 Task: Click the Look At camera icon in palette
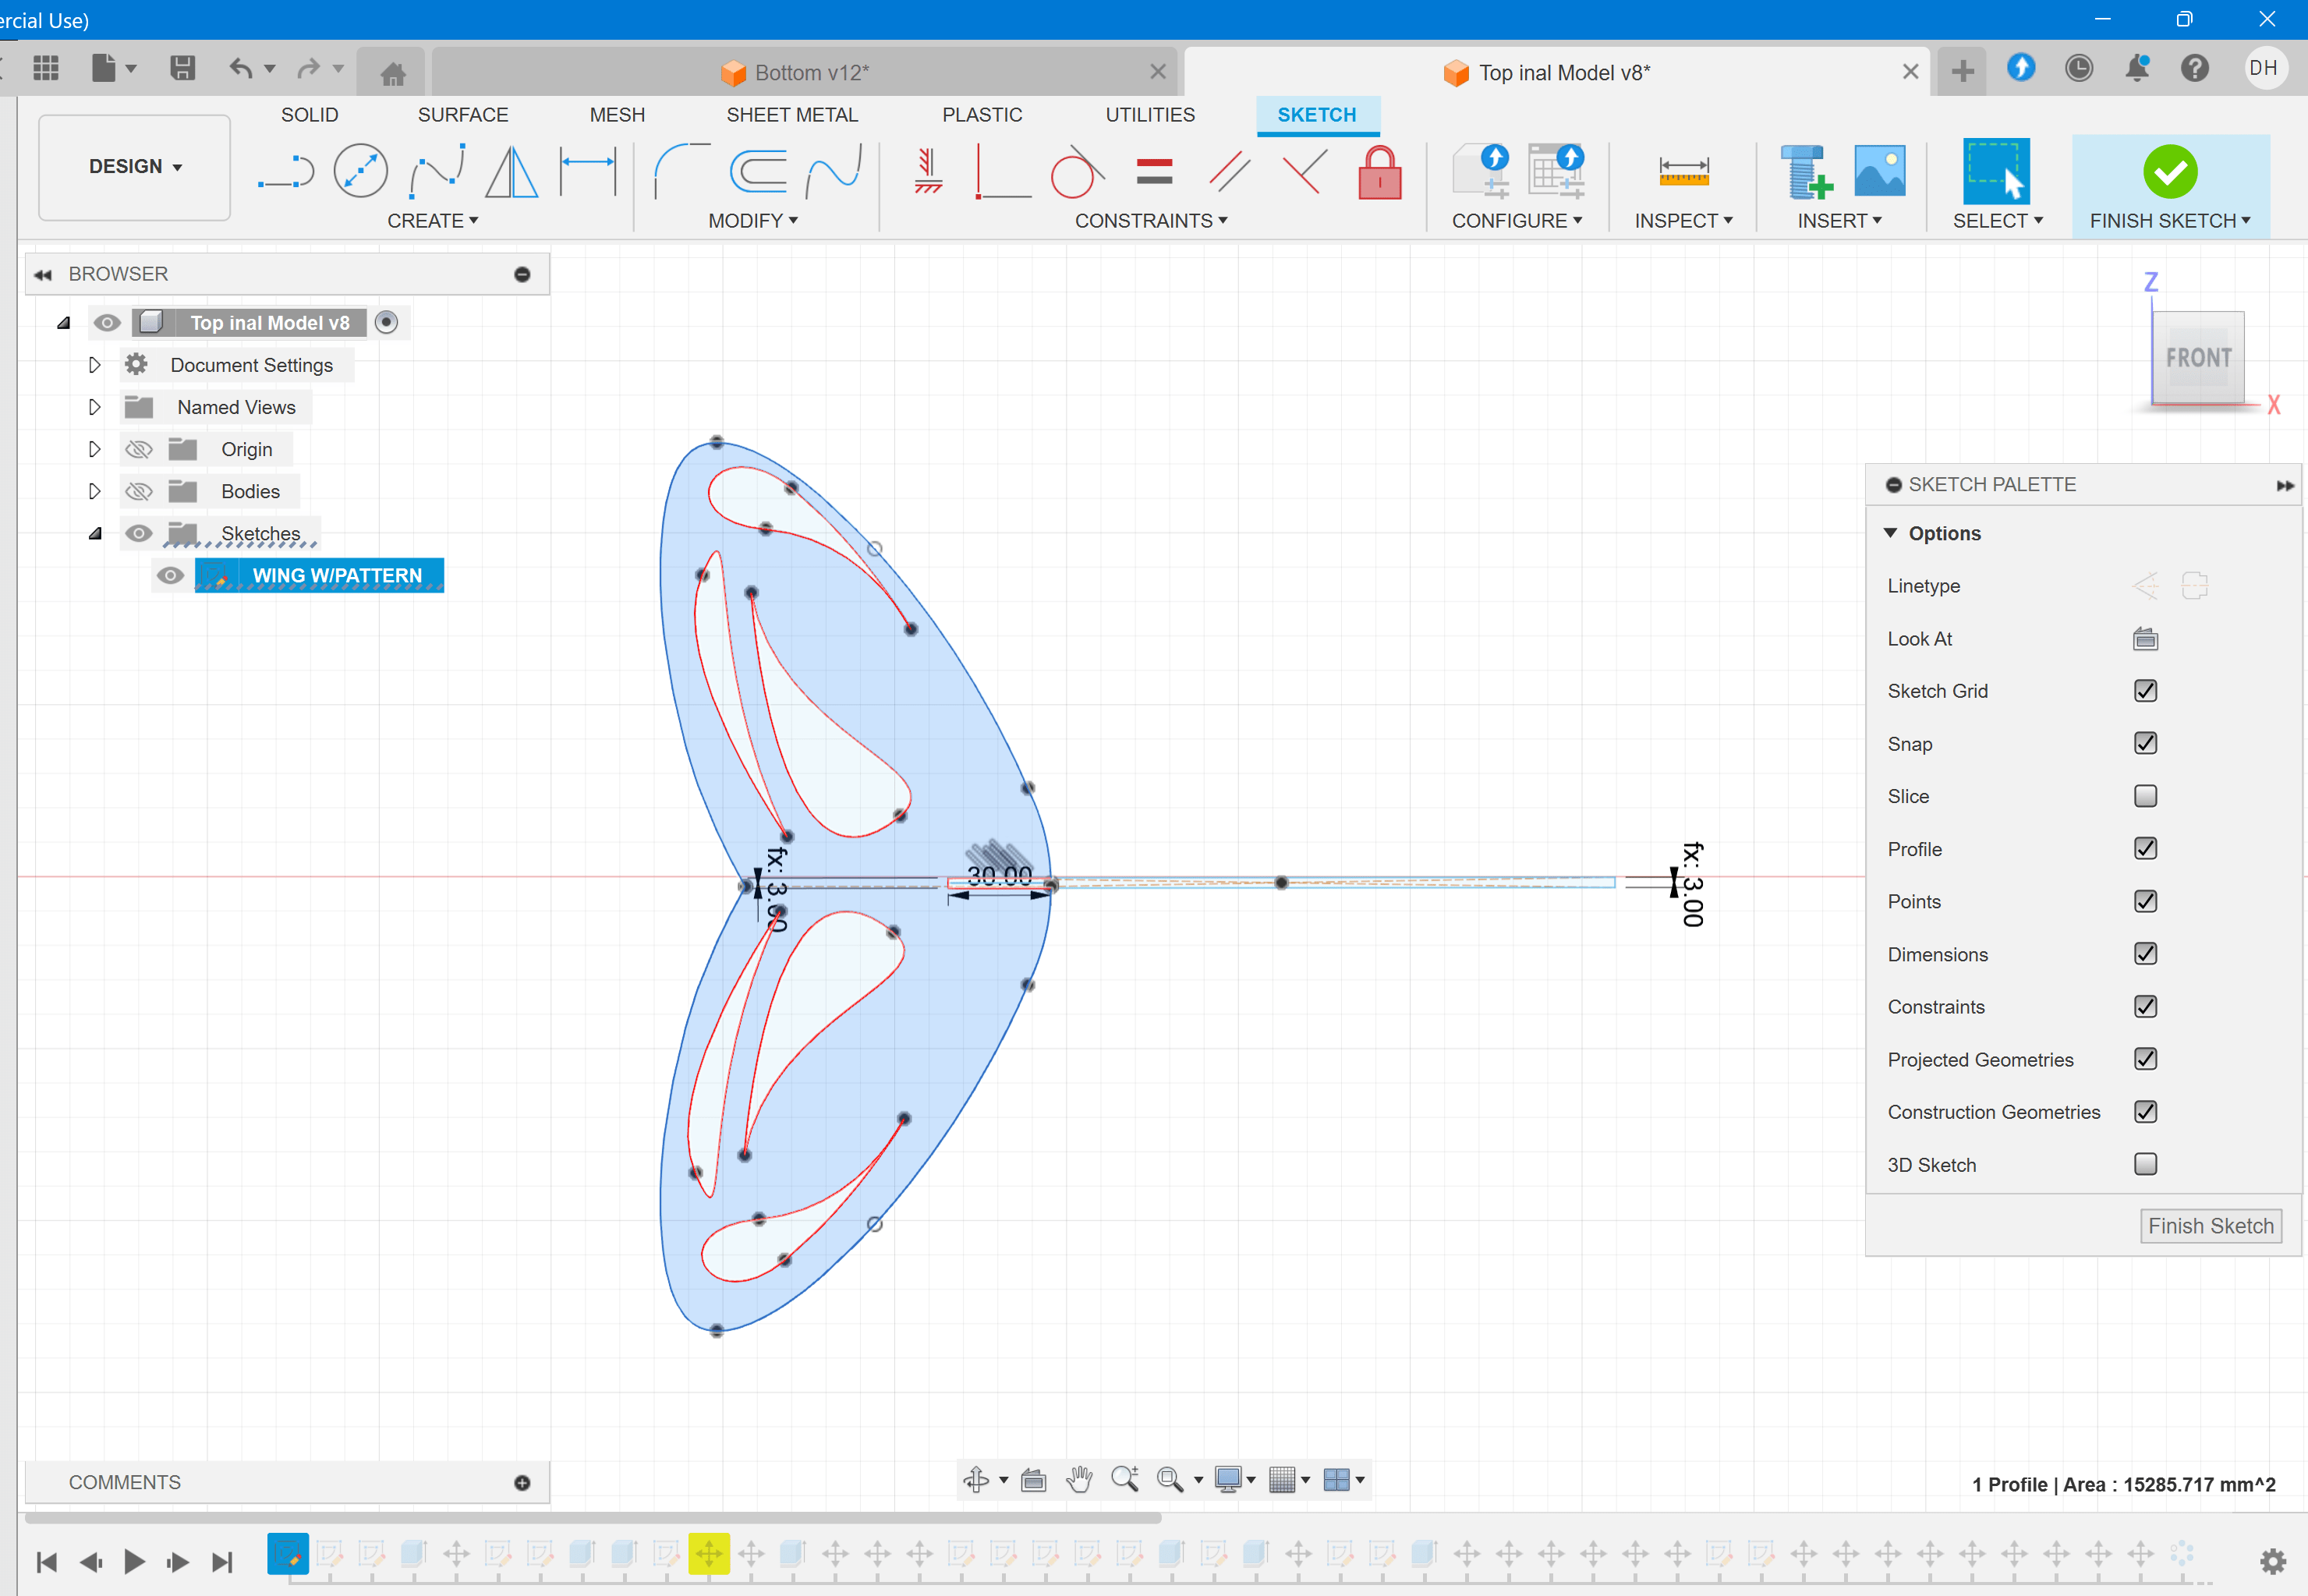pyautogui.click(x=2145, y=639)
